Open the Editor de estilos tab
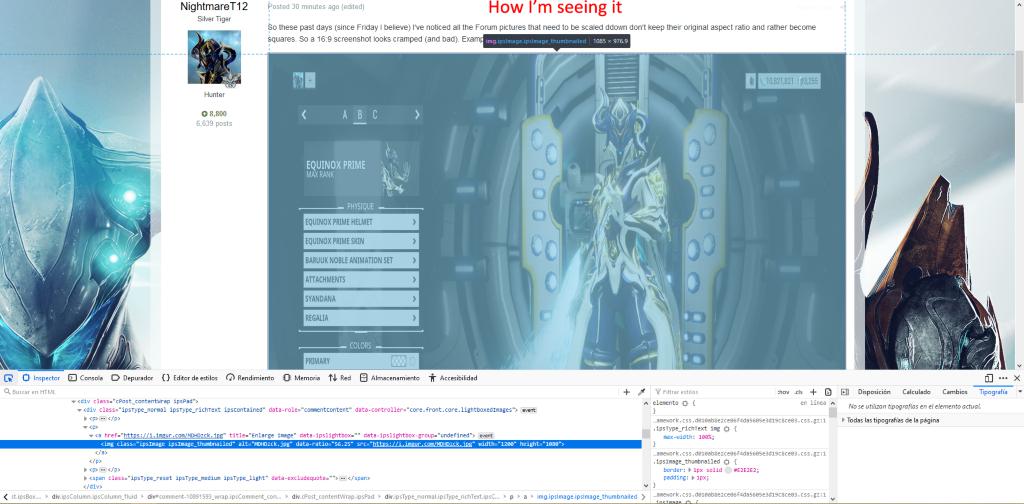 (x=190, y=378)
